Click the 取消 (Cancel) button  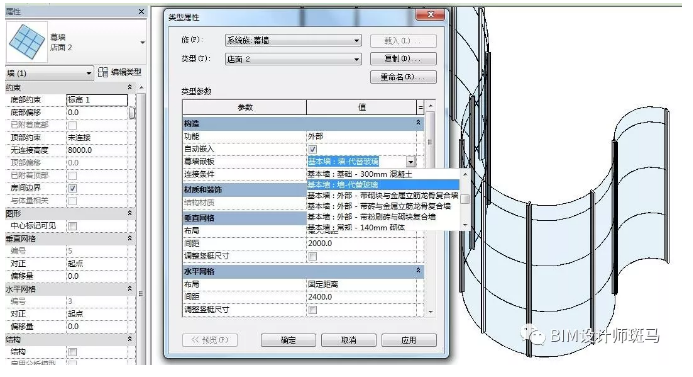(x=348, y=340)
